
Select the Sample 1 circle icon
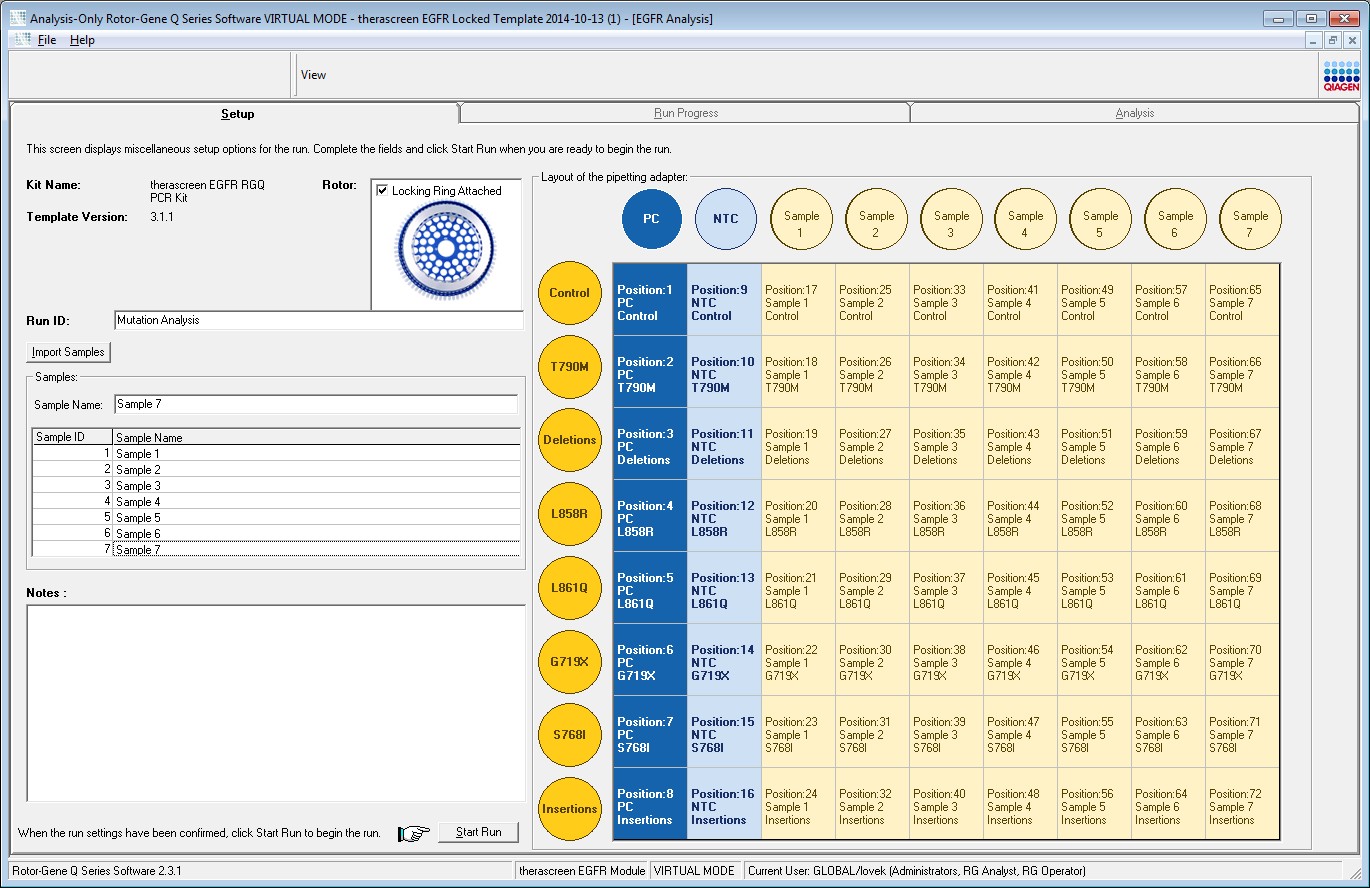(x=801, y=219)
